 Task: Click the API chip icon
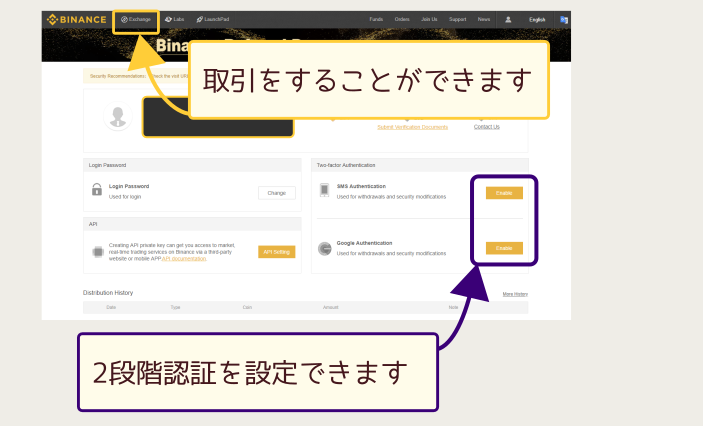pyautogui.click(x=97, y=252)
